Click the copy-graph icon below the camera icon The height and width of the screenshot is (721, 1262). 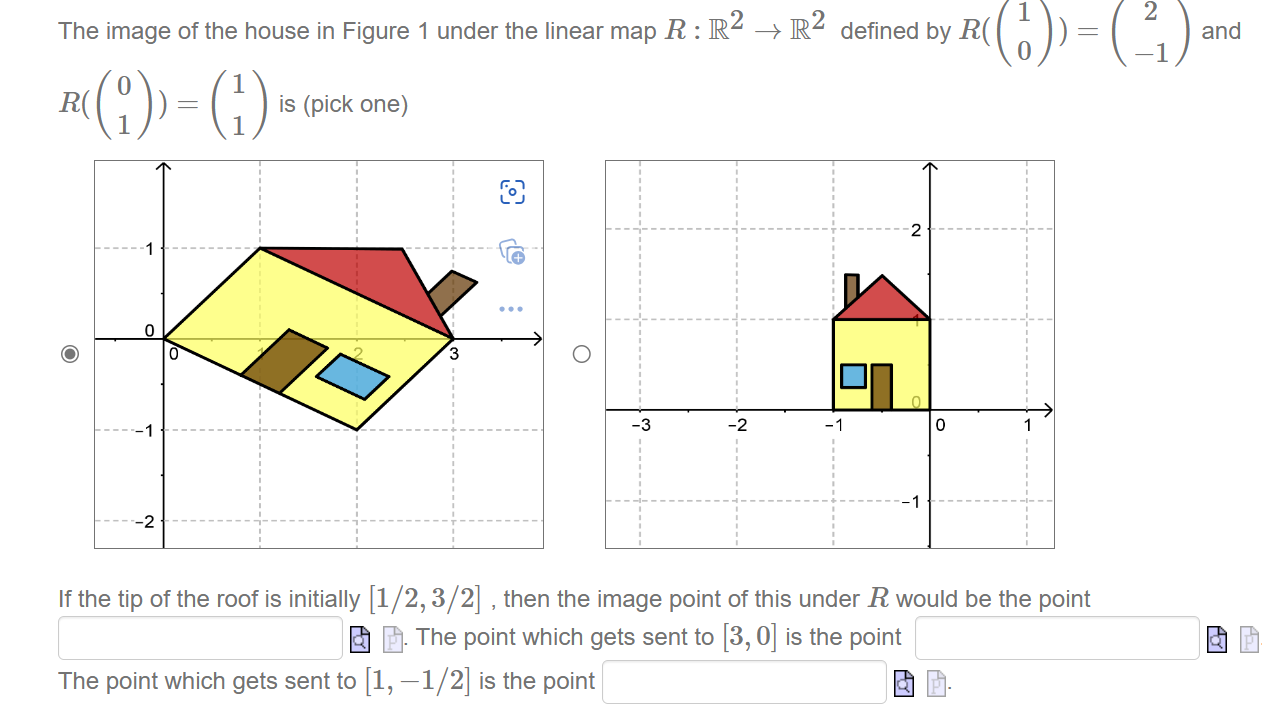pyautogui.click(x=511, y=254)
